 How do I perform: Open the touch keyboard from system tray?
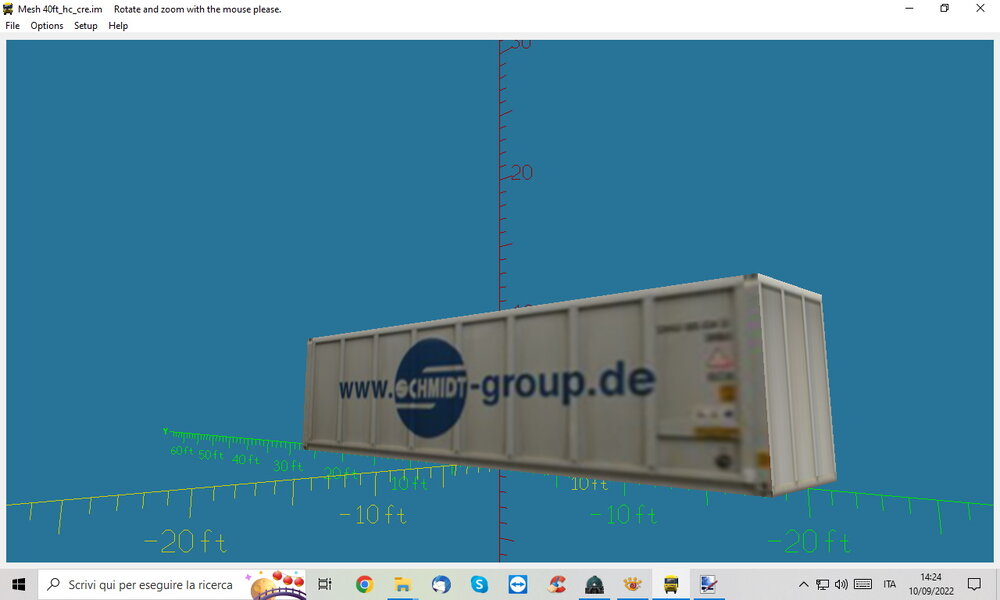click(x=863, y=584)
